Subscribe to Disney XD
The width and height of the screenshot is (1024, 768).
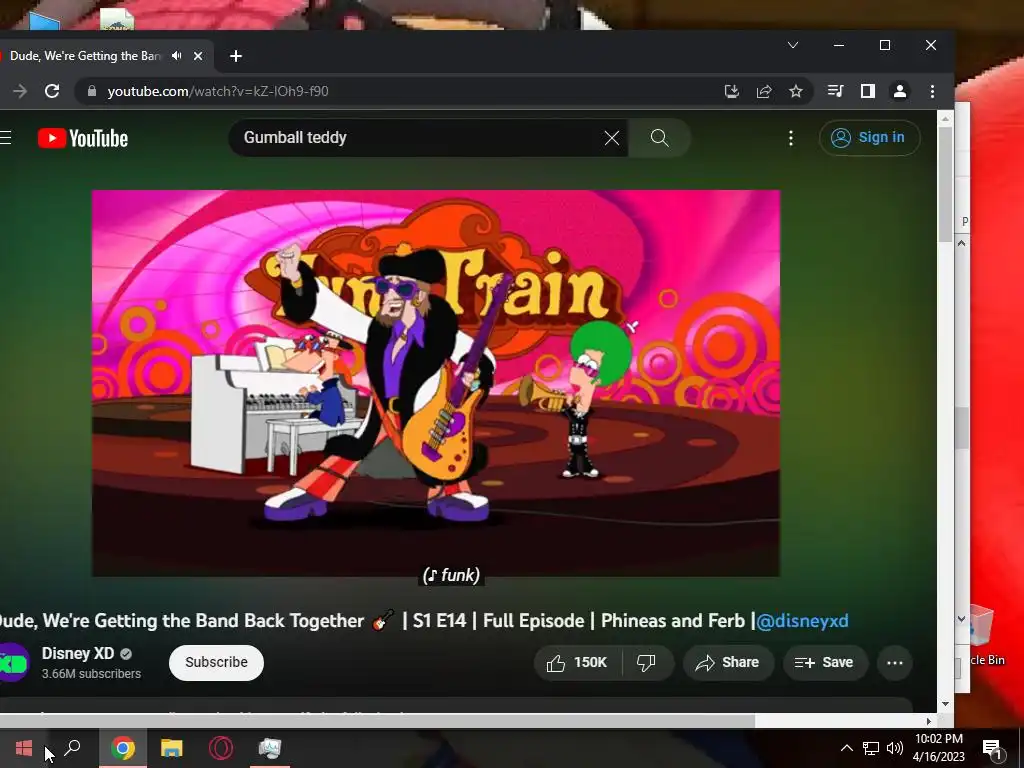[x=216, y=662]
